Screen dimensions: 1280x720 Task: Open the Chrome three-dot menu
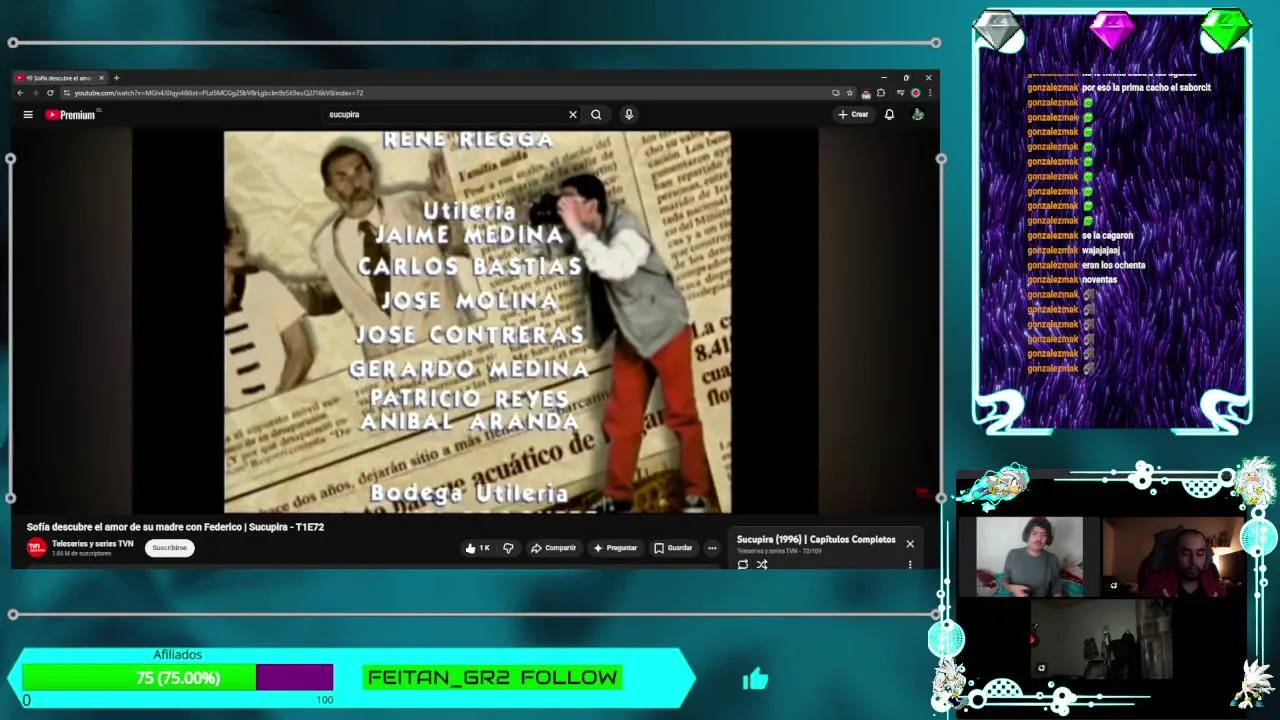[x=930, y=93]
